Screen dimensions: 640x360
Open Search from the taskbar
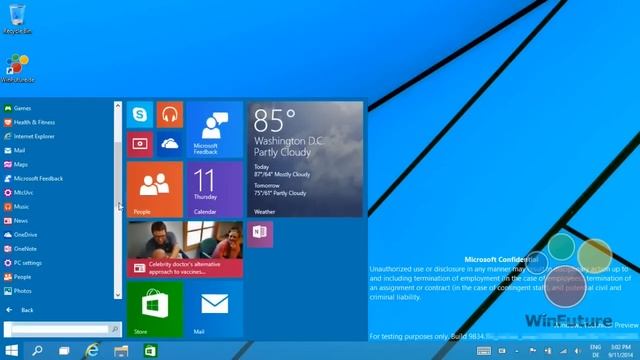[x=38, y=351]
